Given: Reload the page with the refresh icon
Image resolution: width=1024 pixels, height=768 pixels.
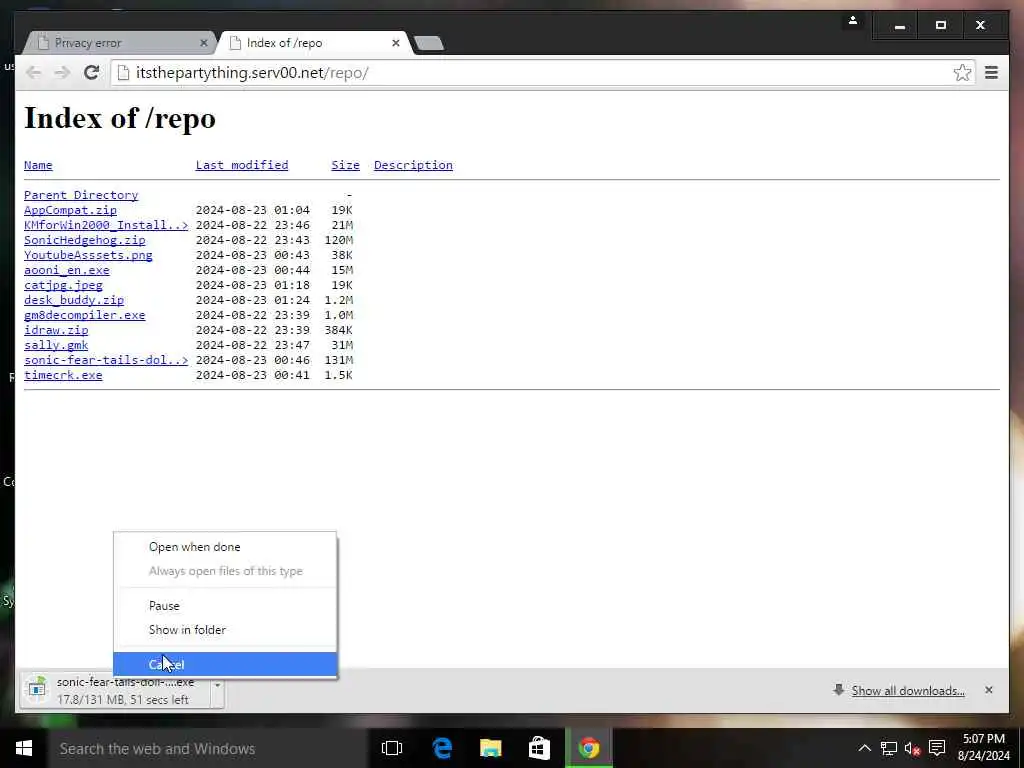Looking at the screenshot, I should tap(91, 72).
